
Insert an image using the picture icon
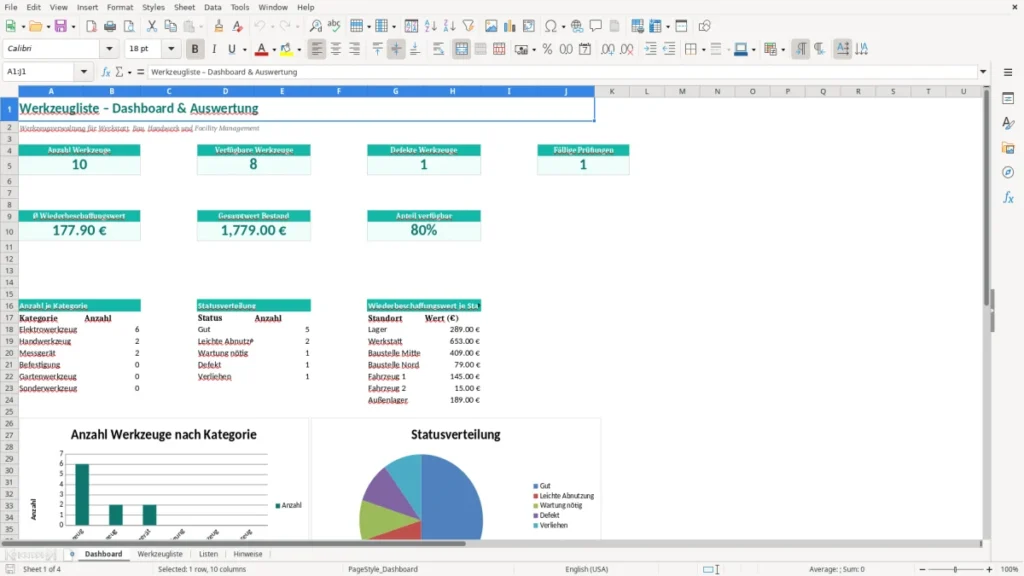point(491,26)
